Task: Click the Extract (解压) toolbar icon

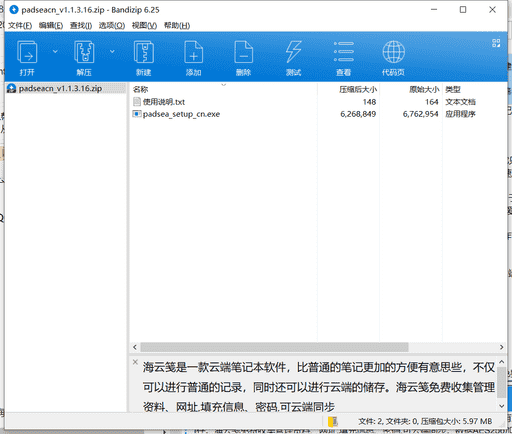Action: 84,52
